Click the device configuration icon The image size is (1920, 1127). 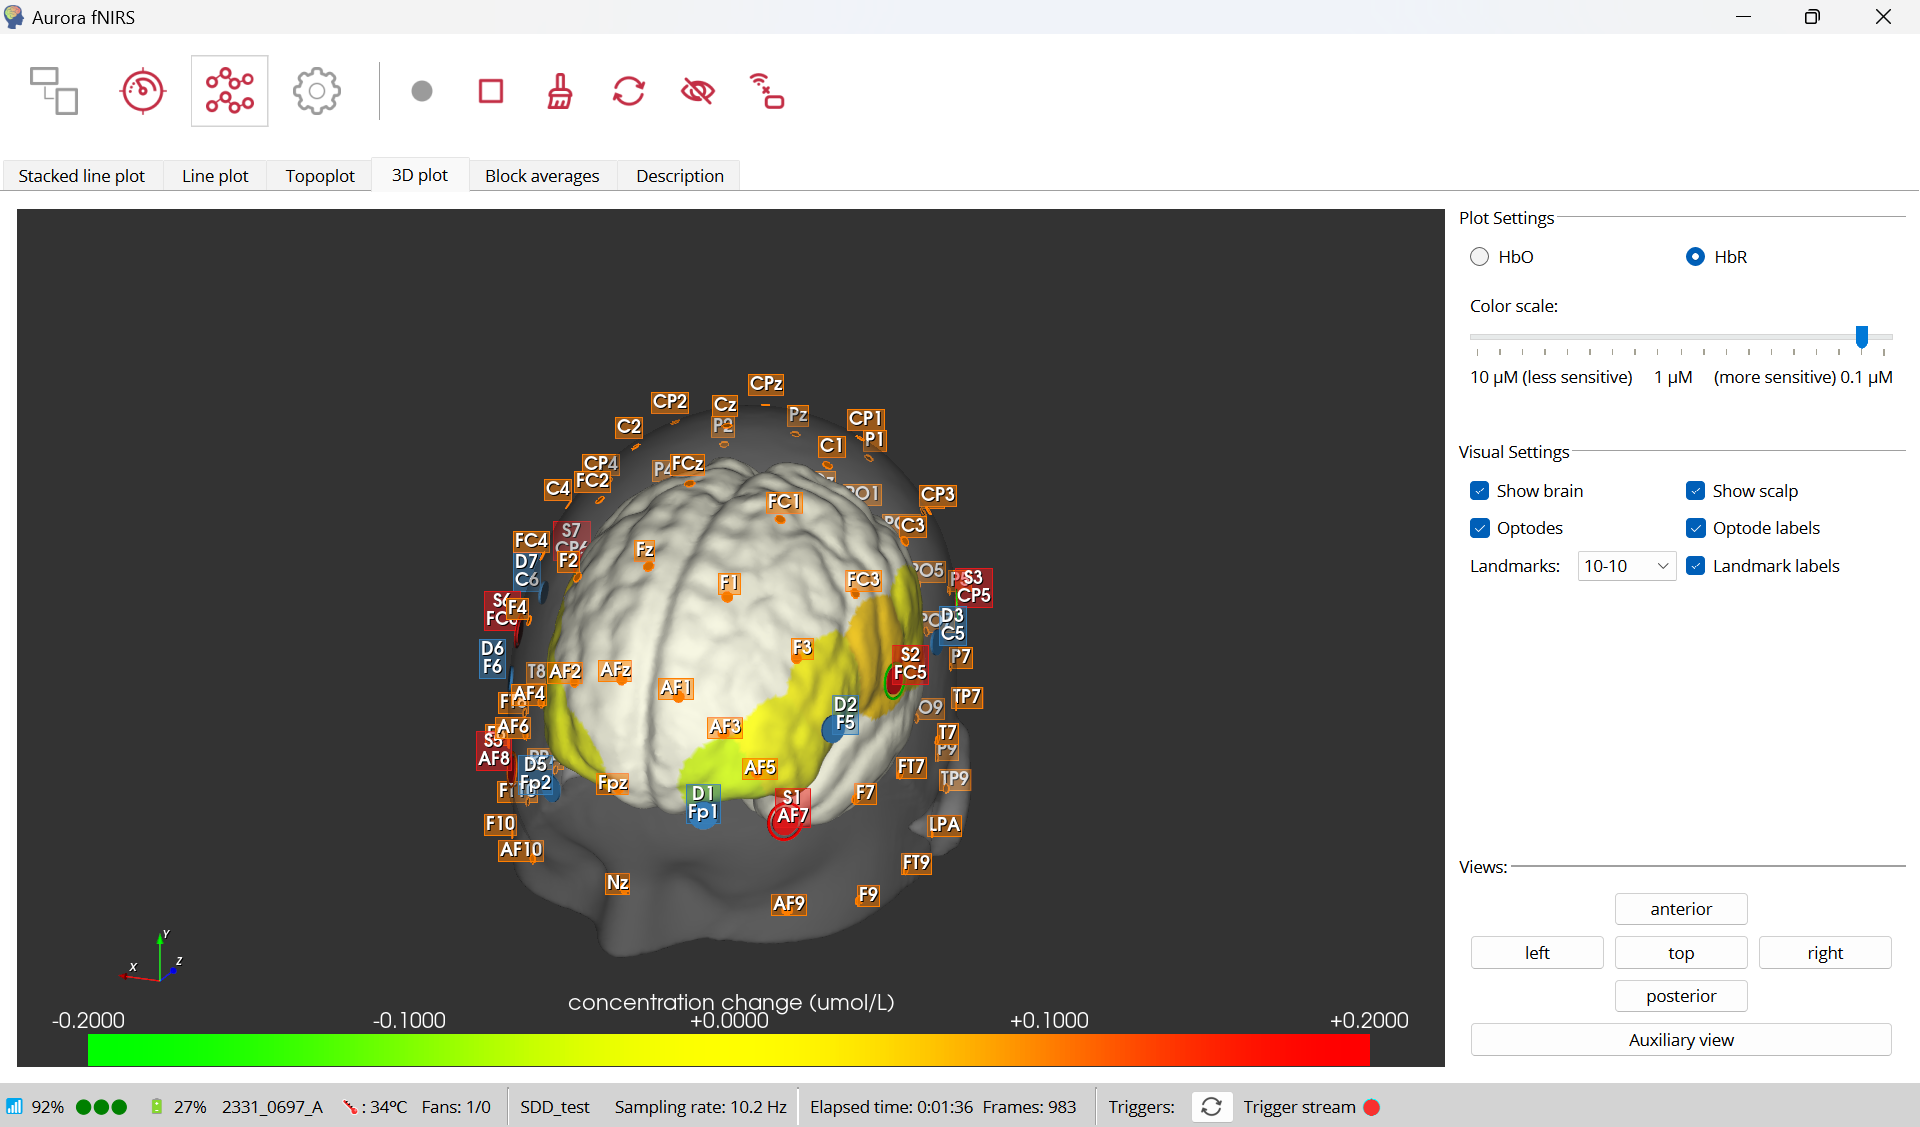(x=54, y=91)
